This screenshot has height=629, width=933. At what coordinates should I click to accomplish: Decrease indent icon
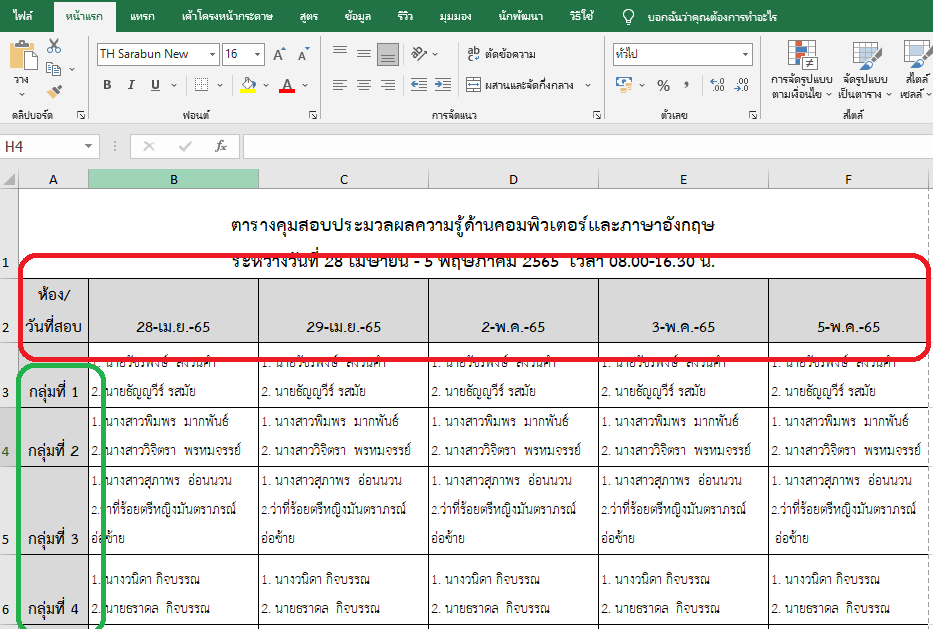419,85
